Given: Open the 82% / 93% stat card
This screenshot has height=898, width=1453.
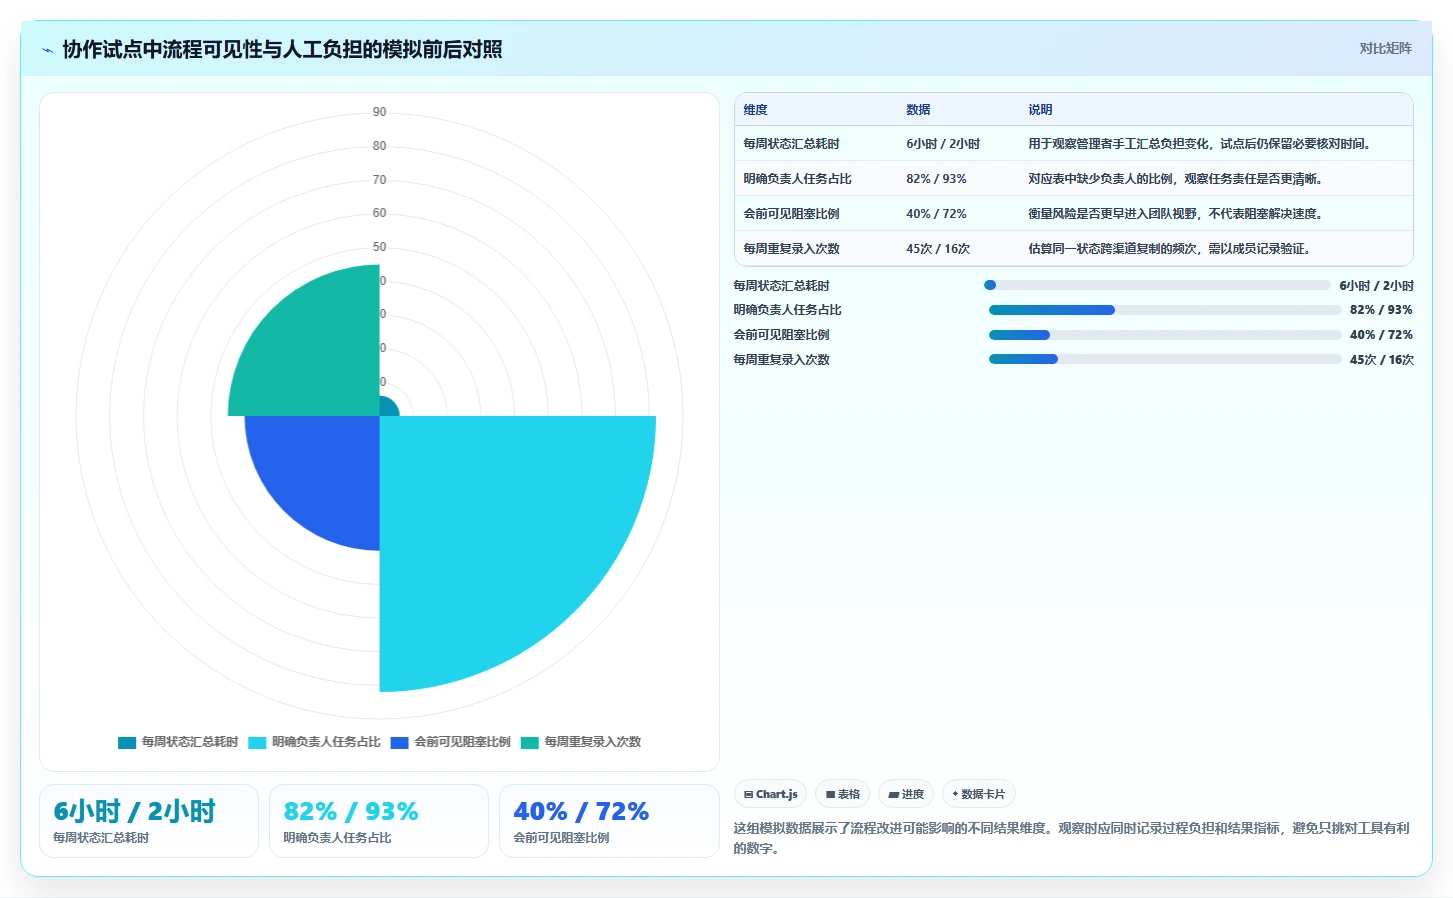Looking at the screenshot, I should pyautogui.click(x=379, y=821).
